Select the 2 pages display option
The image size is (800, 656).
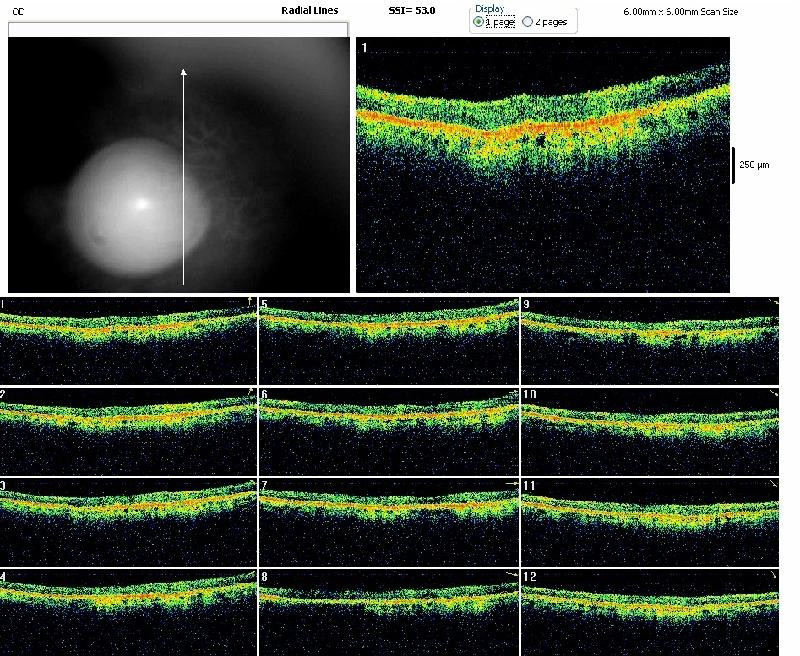(528, 21)
